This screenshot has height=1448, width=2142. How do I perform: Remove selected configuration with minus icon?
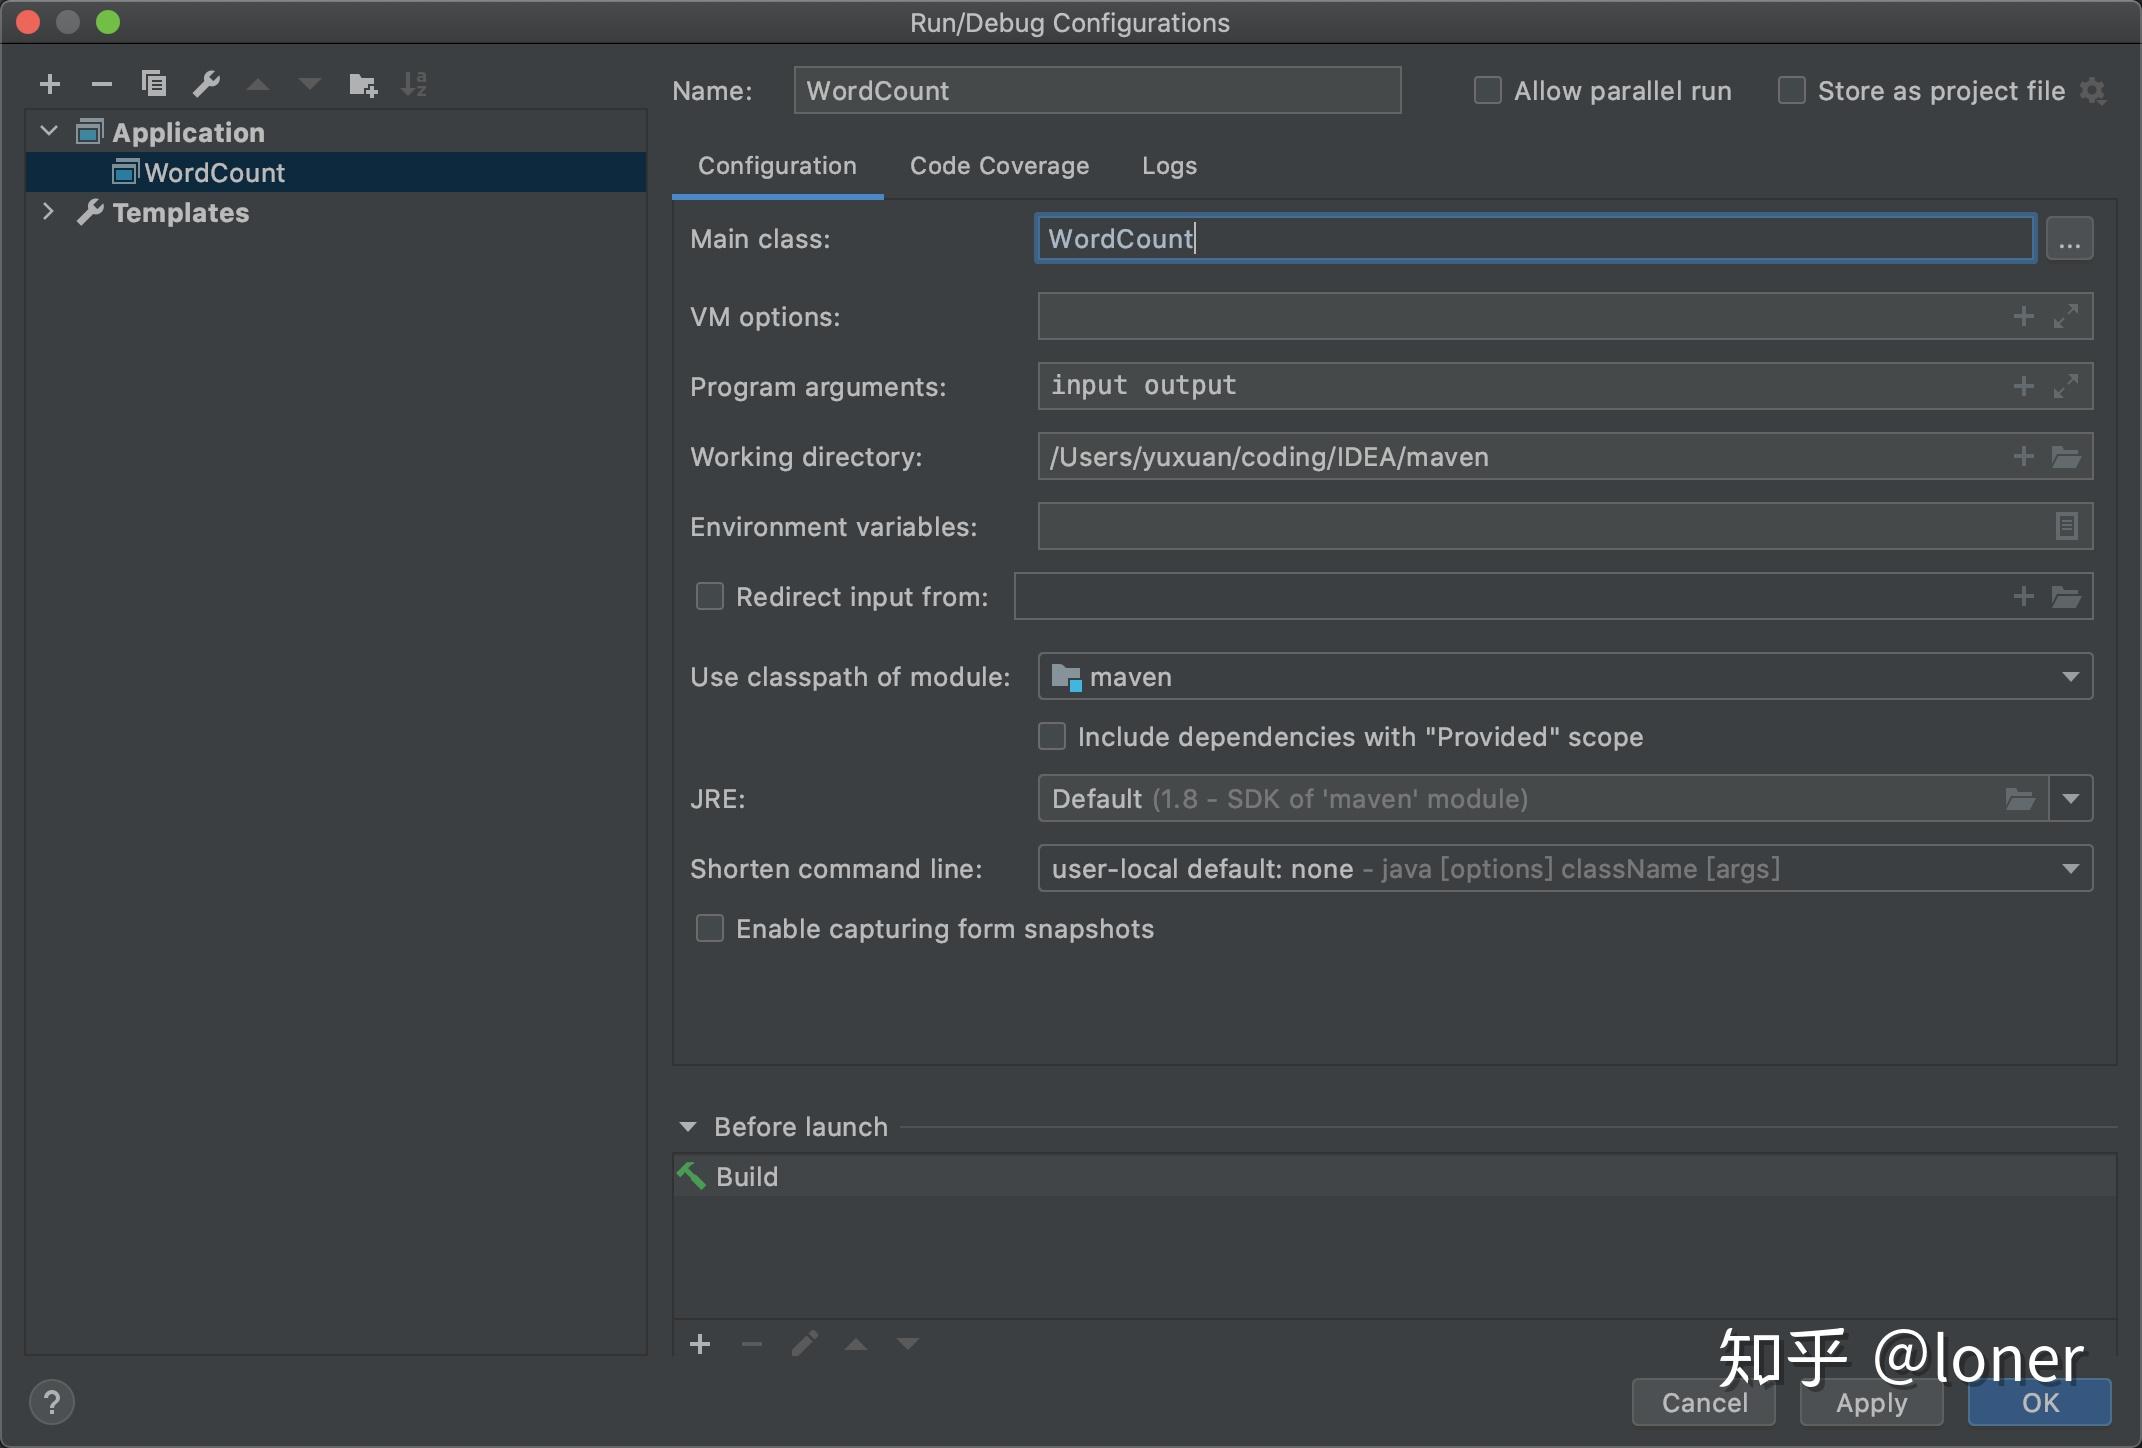click(x=102, y=84)
